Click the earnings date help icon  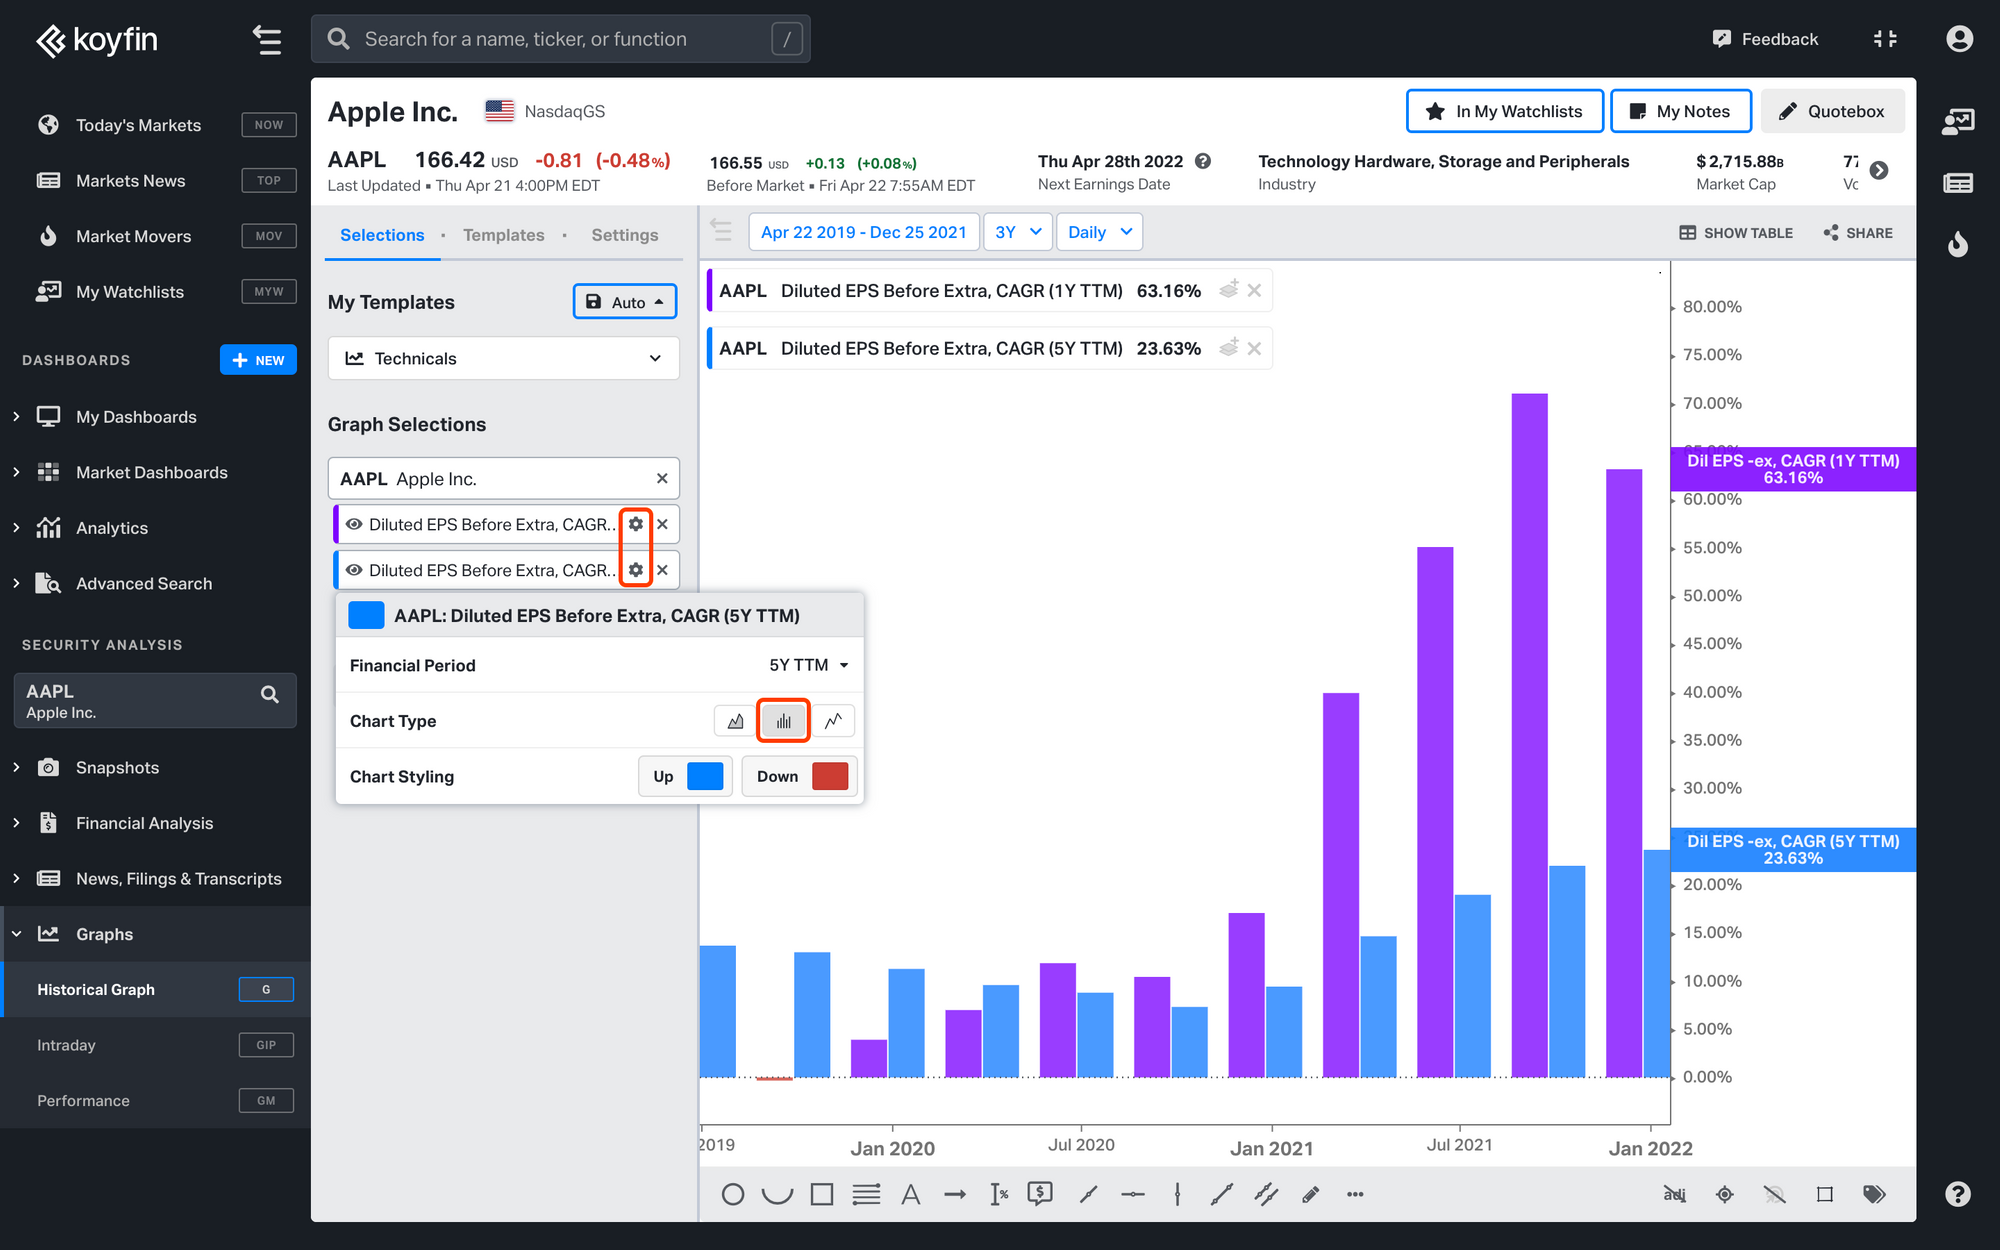(1203, 161)
